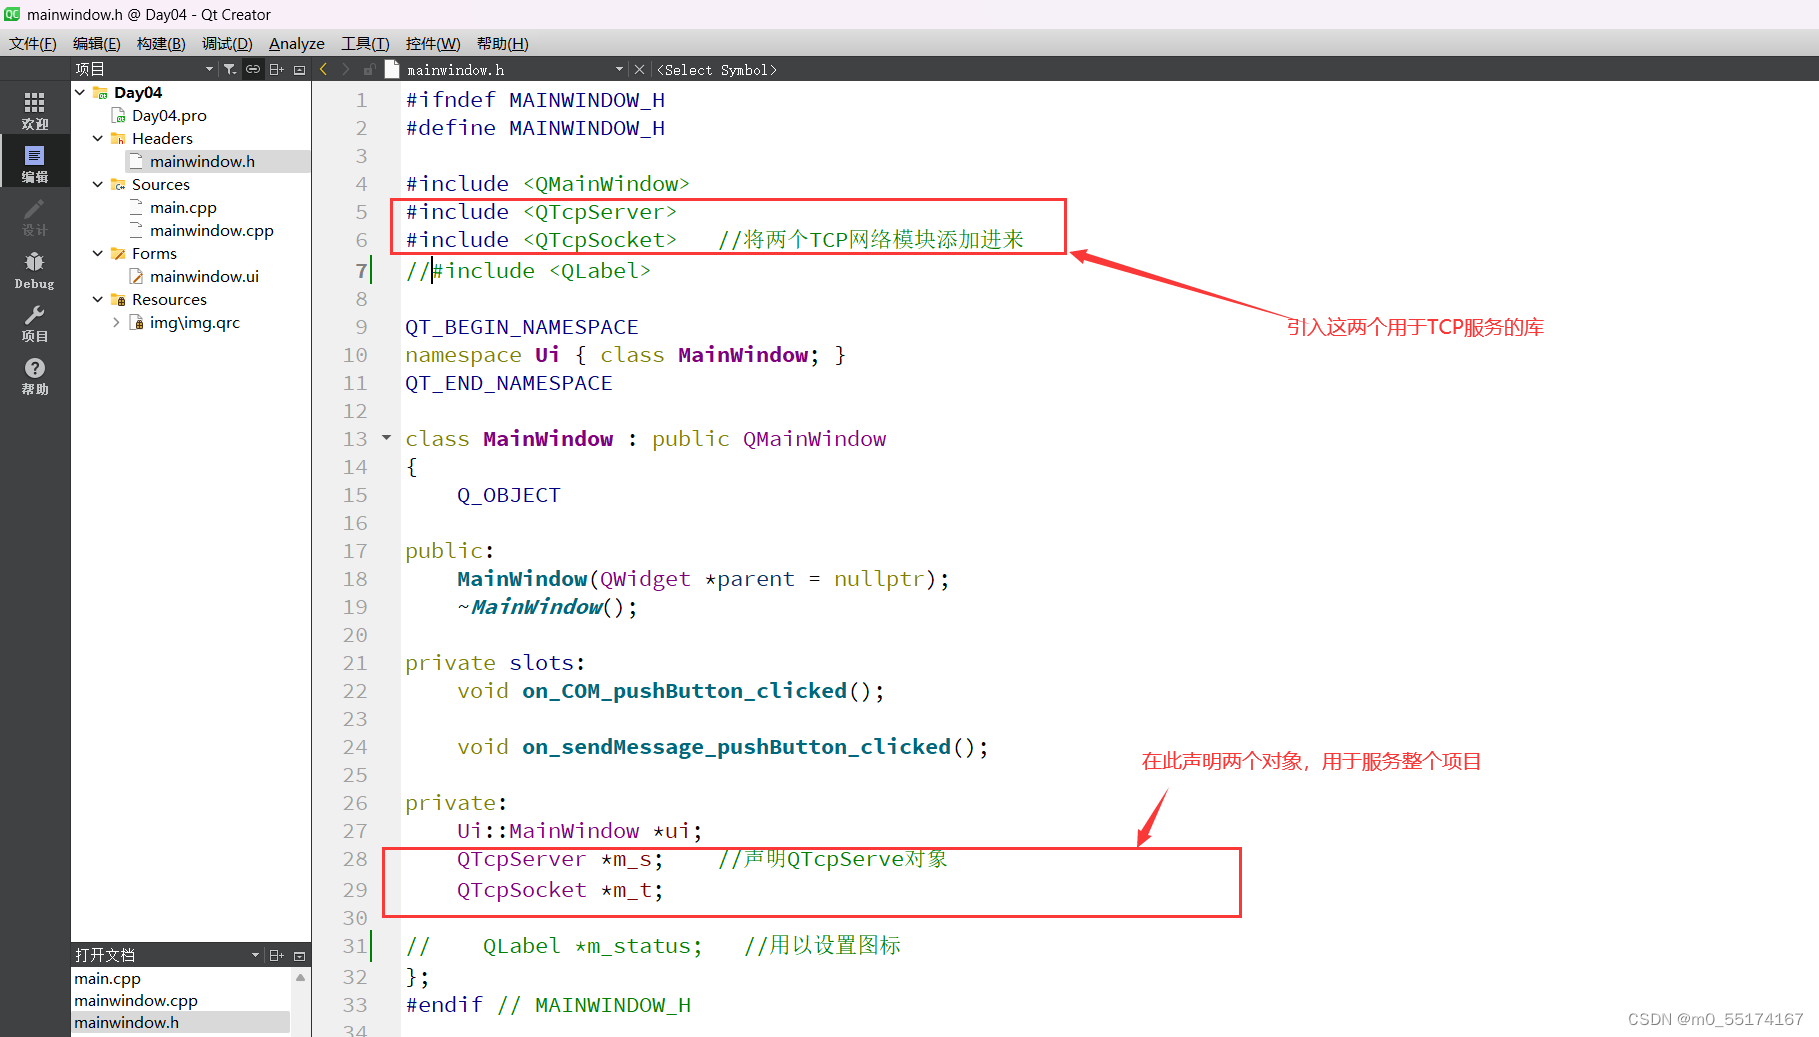Toggle synchronize with editor link icon
The width and height of the screenshot is (1819, 1037).
point(253,69)
